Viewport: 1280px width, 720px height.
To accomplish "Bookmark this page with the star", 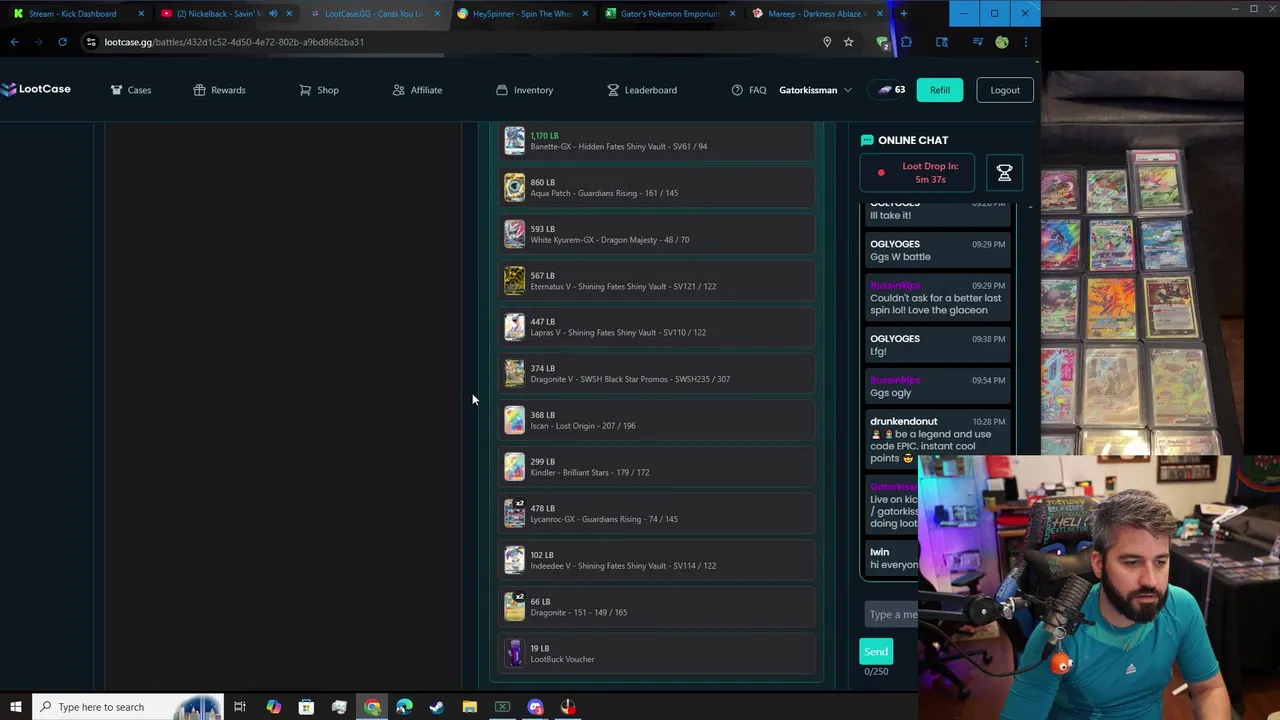I will point(848,42).
